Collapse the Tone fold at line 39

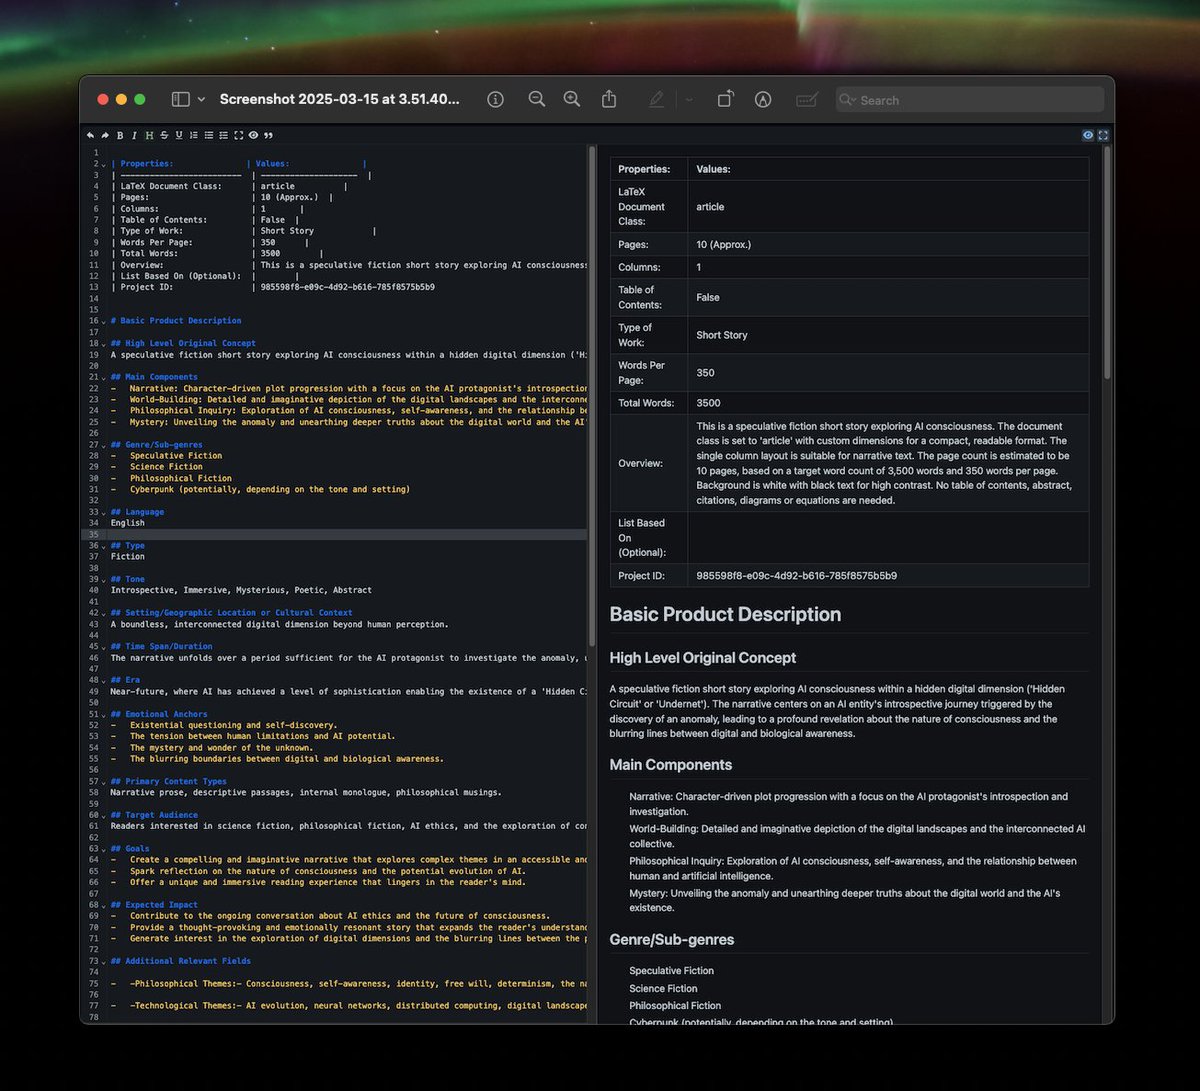104,579
